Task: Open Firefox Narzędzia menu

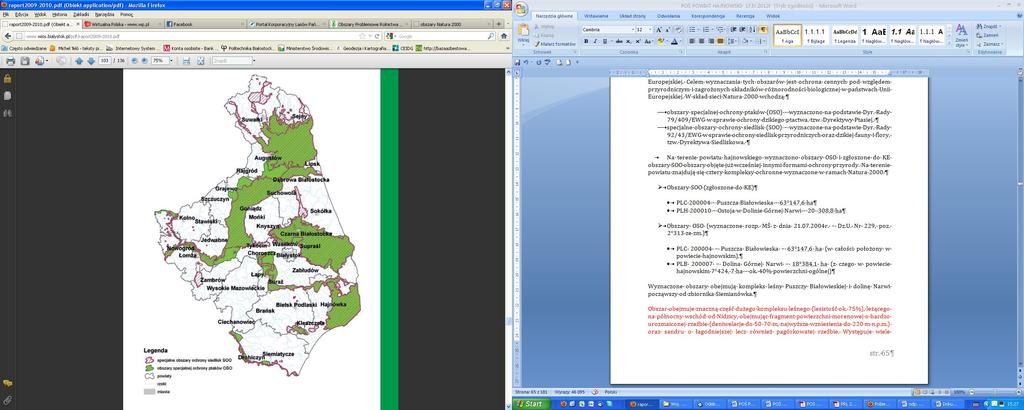Action: pos(104,14)
